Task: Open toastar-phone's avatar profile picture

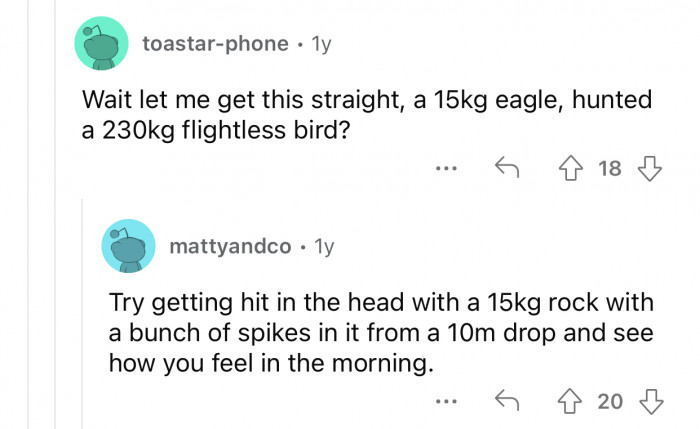Action: pos(102,44)
